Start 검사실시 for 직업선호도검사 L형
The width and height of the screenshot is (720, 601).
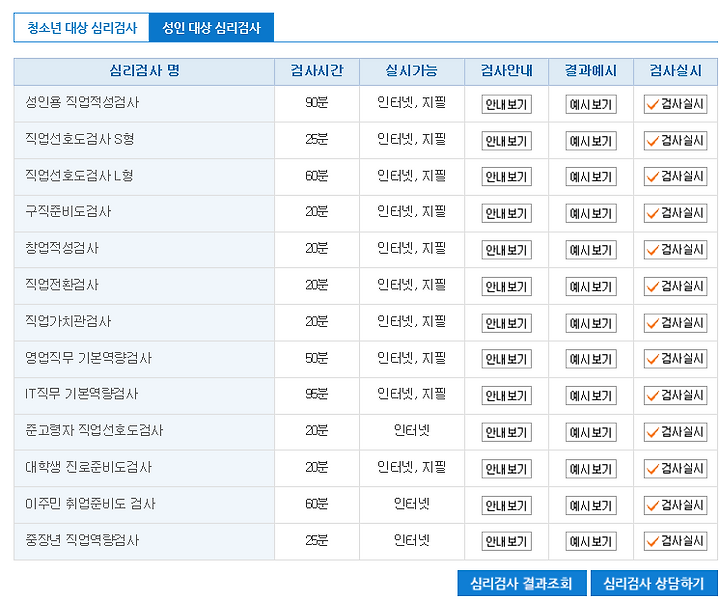[x=675, y=177]
